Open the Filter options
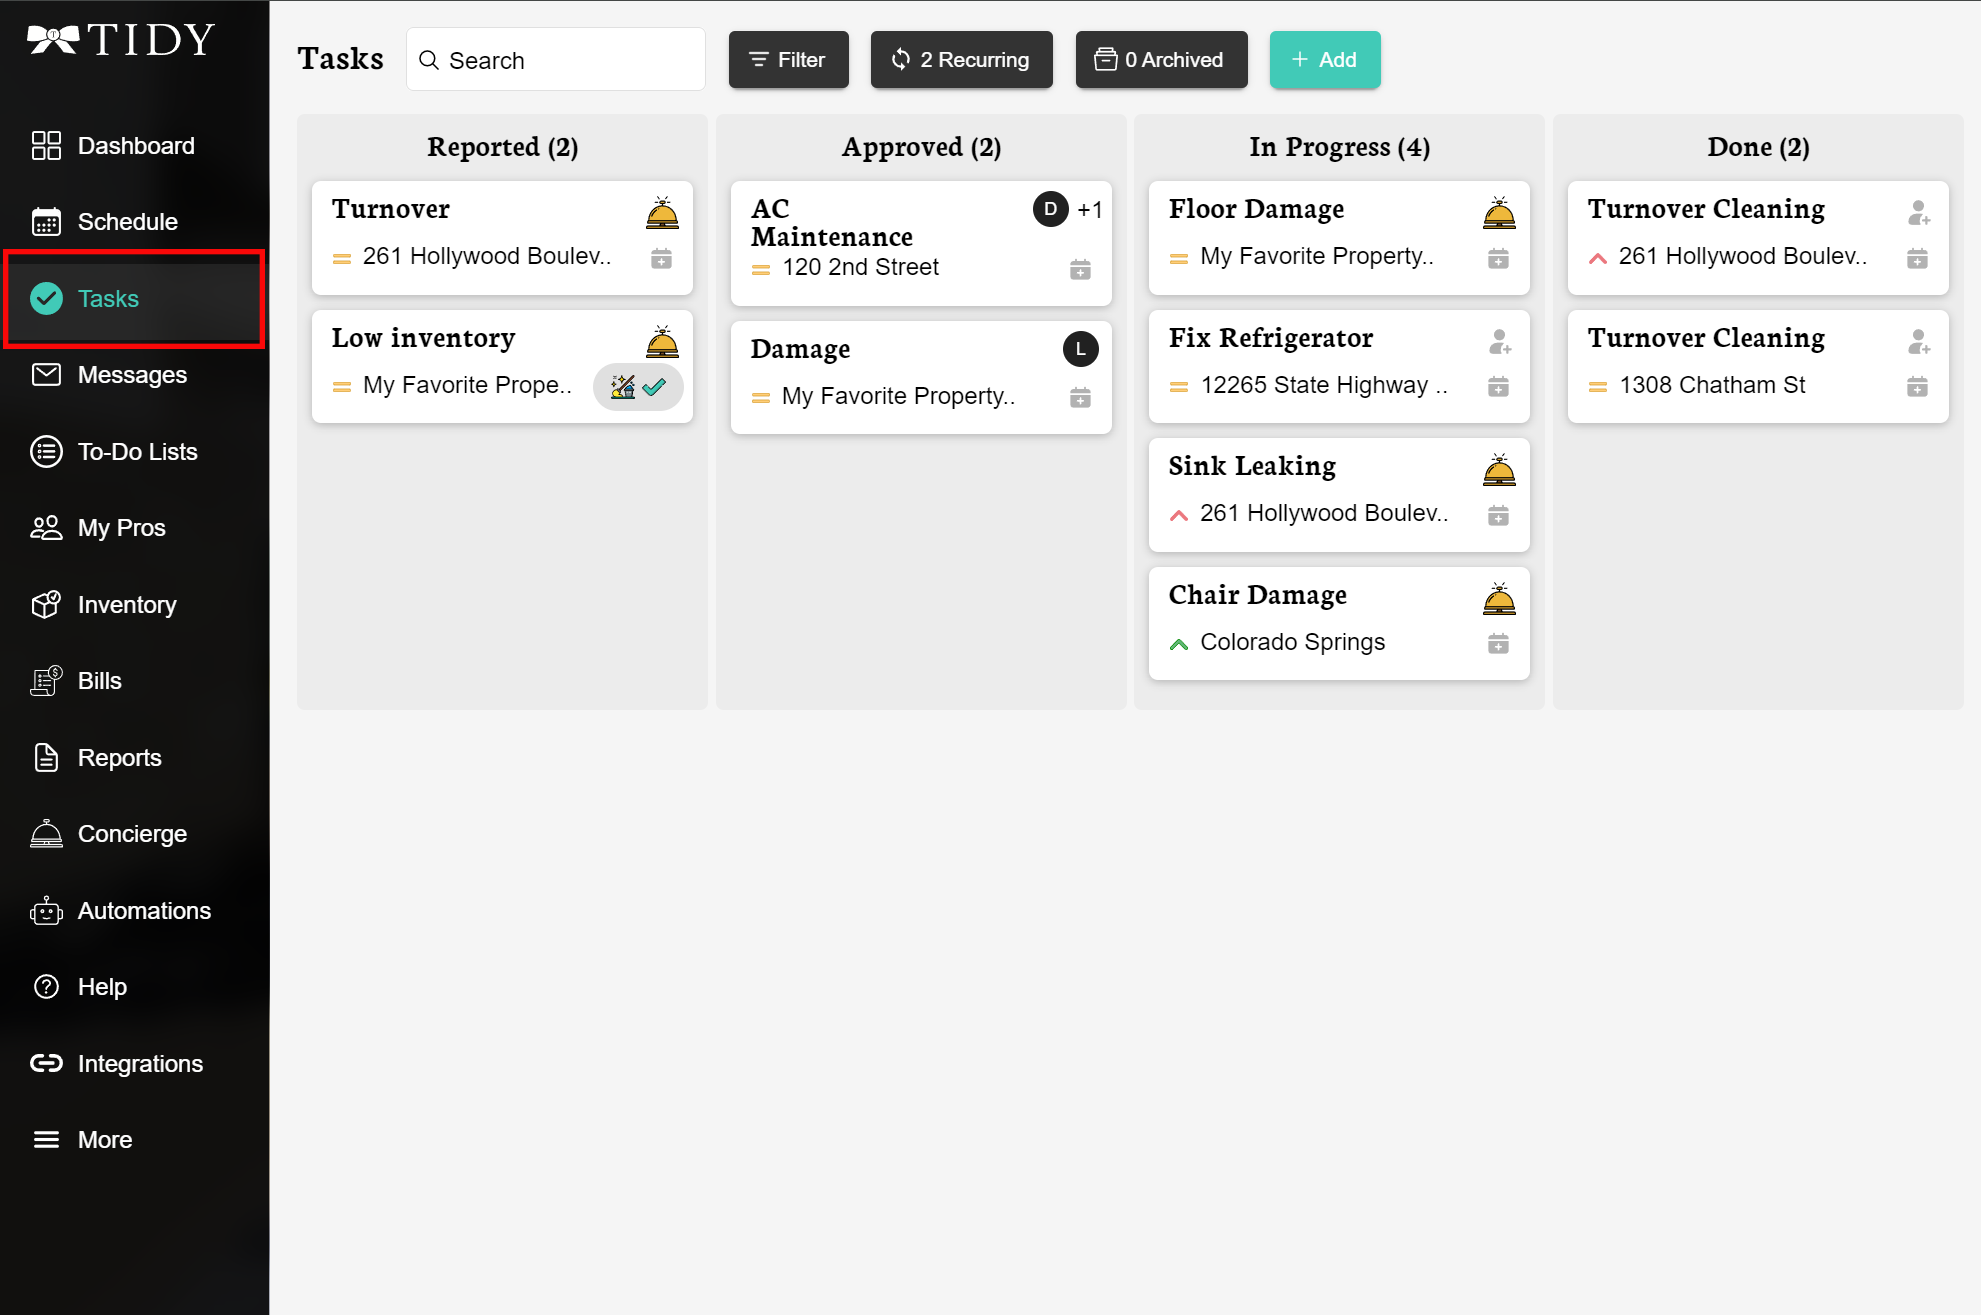This screenshot has width=1981, height=1315. 788,60
